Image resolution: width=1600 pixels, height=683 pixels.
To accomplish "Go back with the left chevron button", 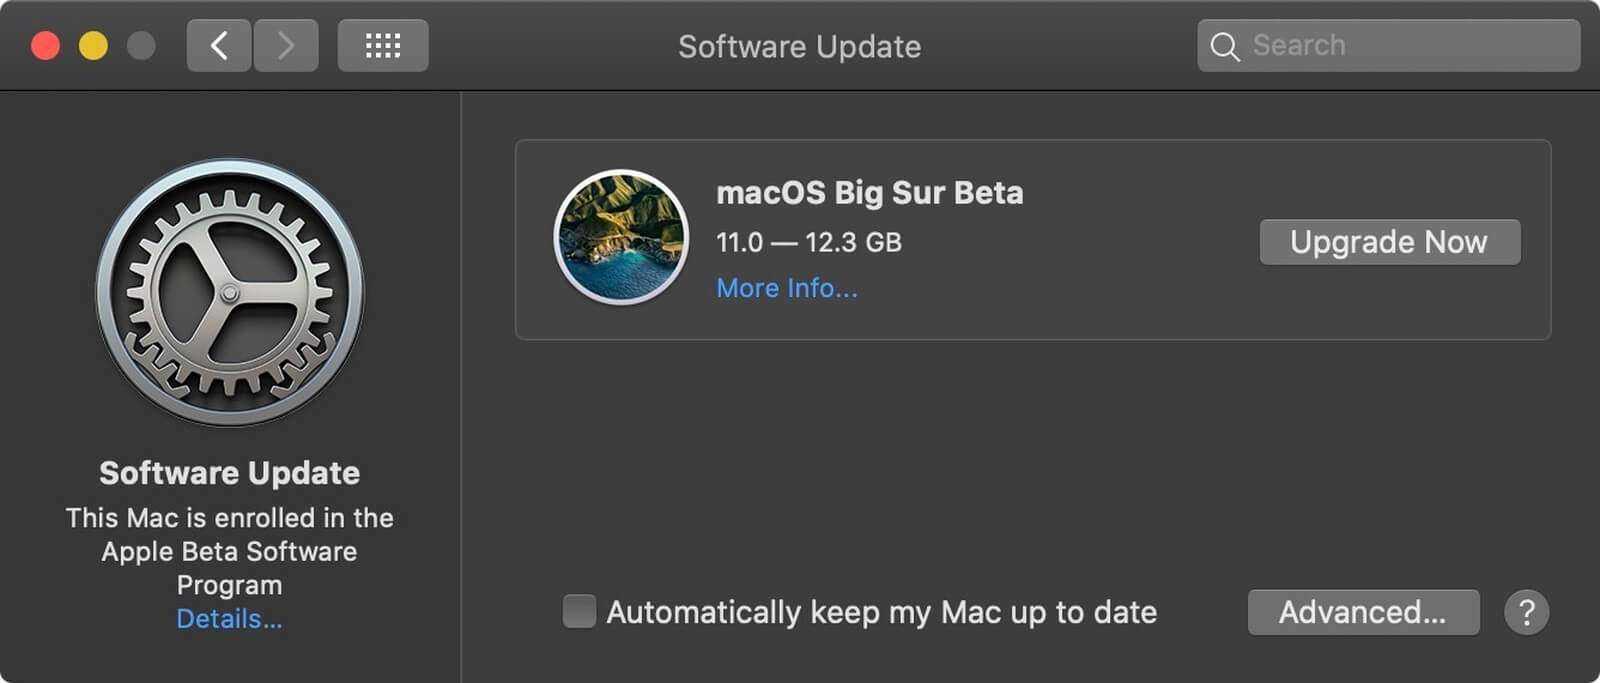I will pos(219,45).
